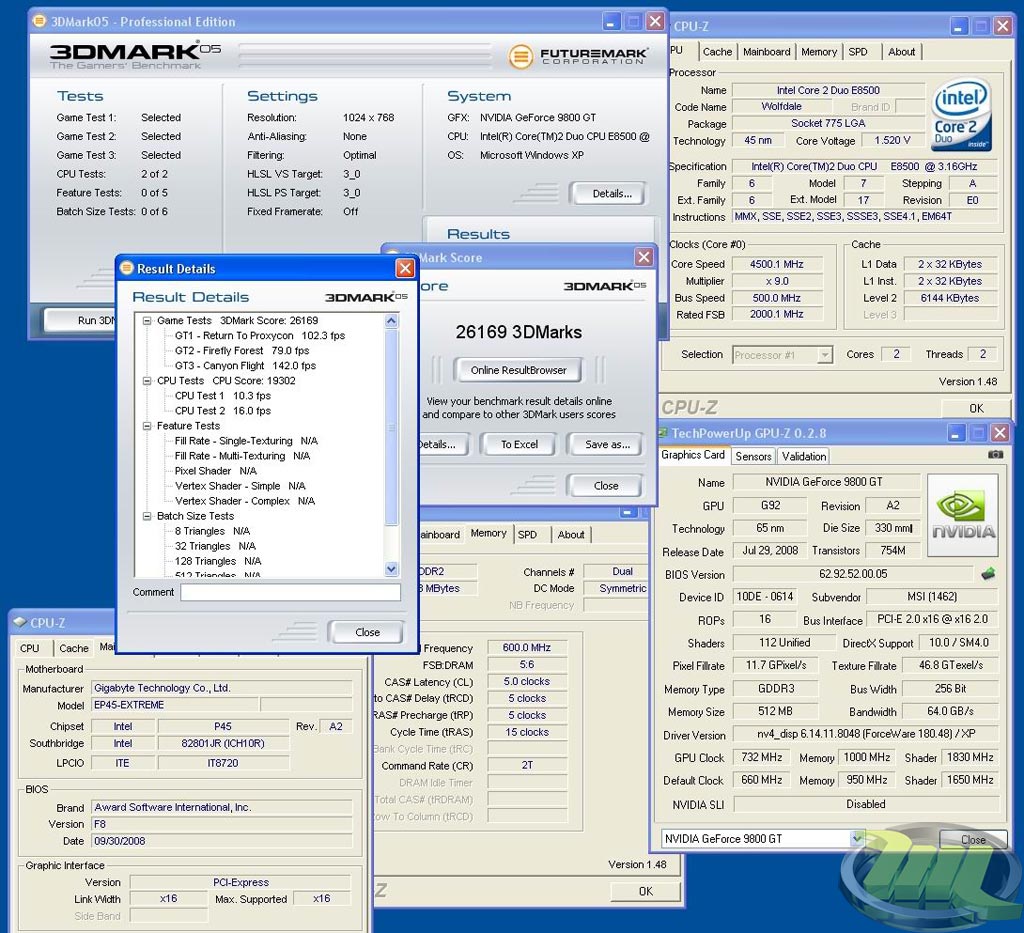Click the bottom-left CPU-Z title bar icon
The width and height of the screenshot is (1024, 933).
pyautogui.click(x=20, y=622)
